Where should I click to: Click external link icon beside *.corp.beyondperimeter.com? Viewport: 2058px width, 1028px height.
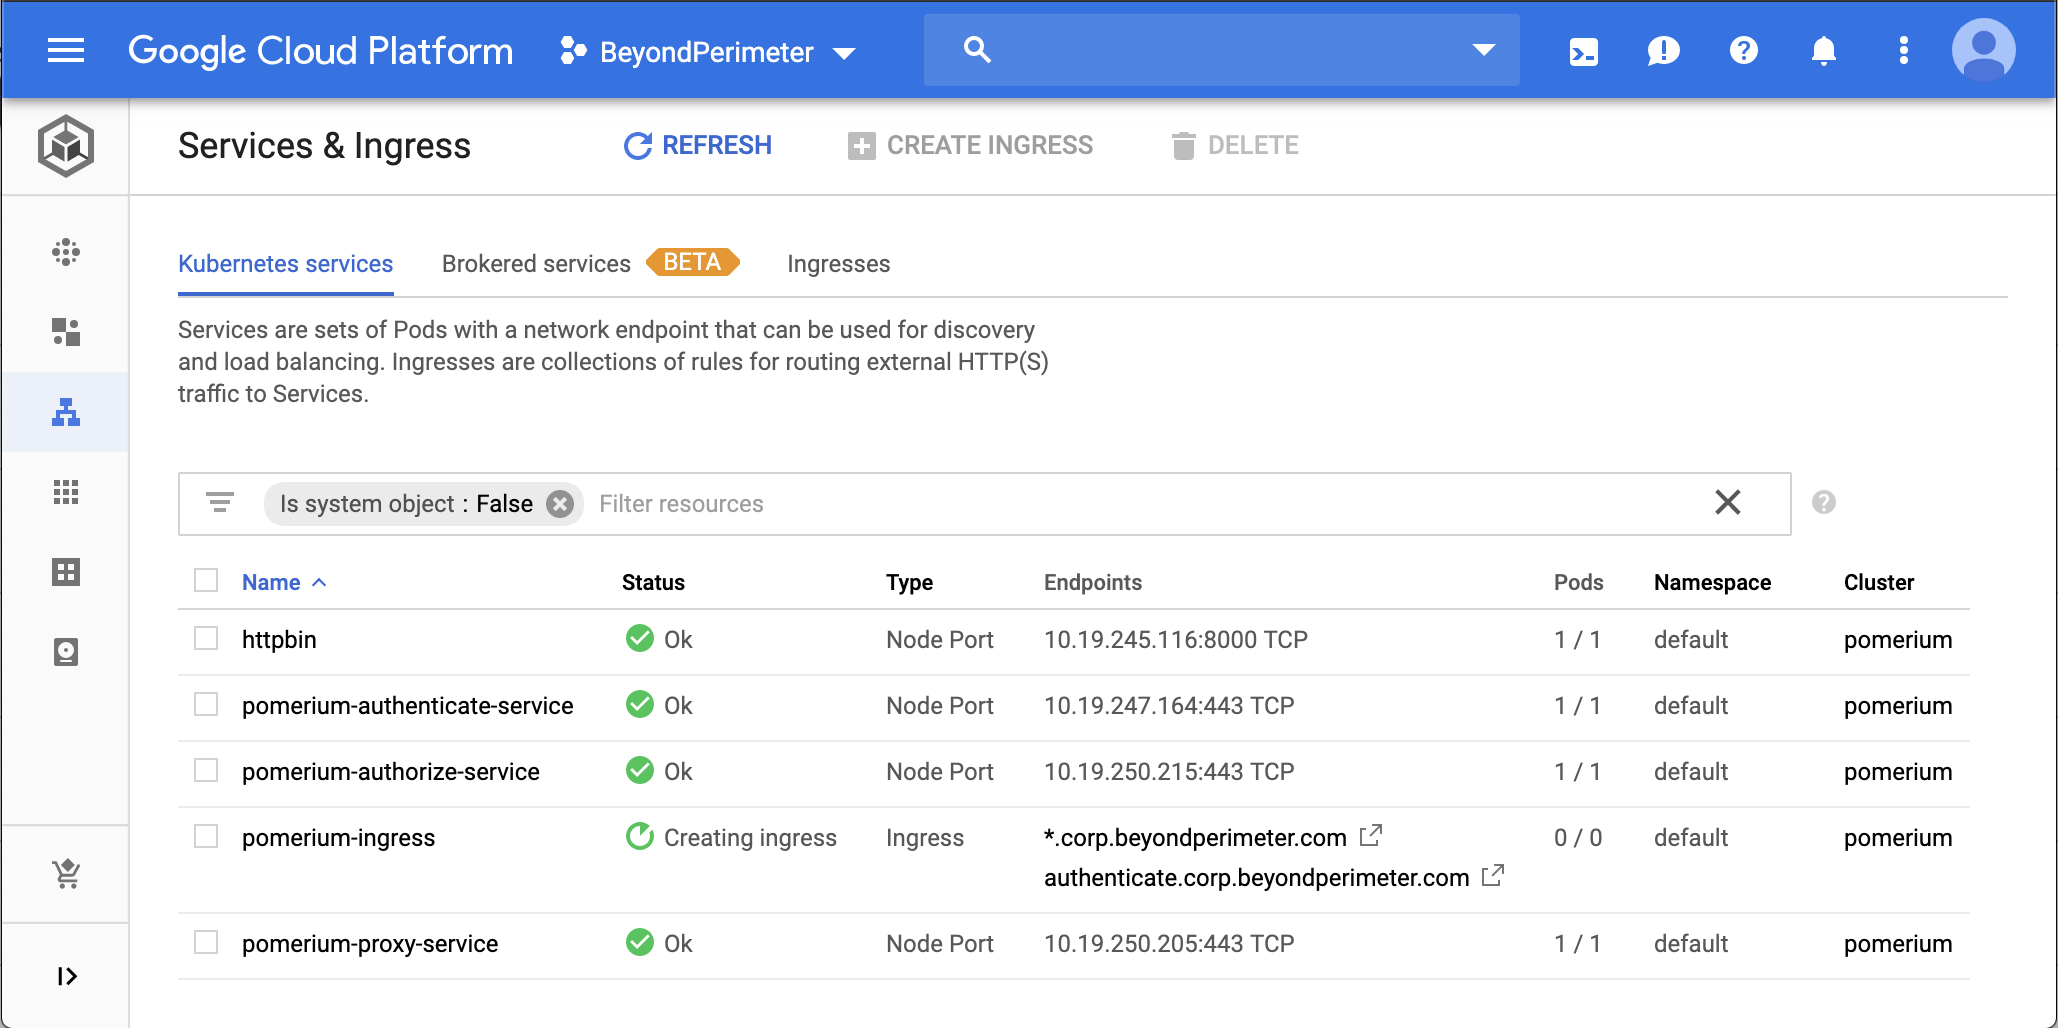point(1371,835)
